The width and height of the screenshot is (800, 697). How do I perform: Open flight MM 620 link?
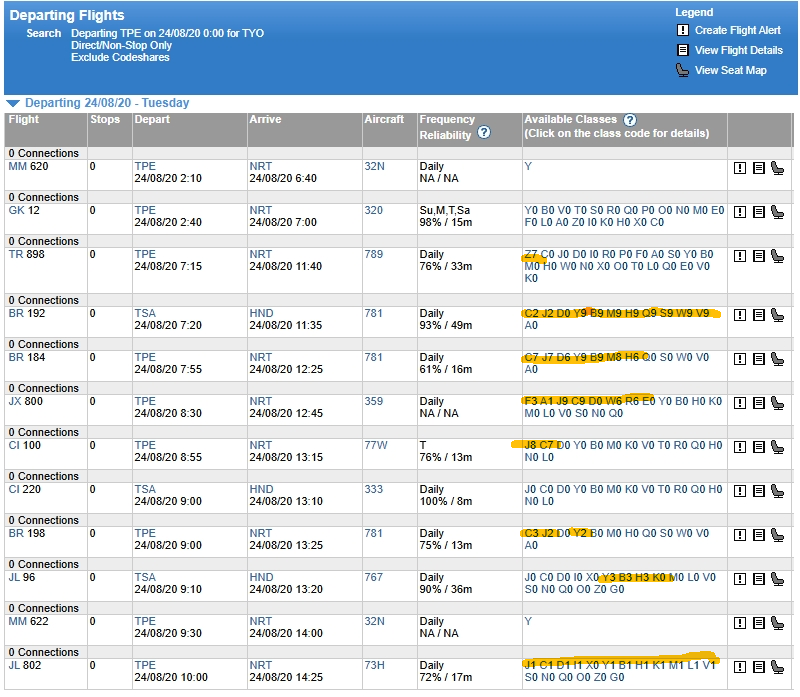[28, 166]
